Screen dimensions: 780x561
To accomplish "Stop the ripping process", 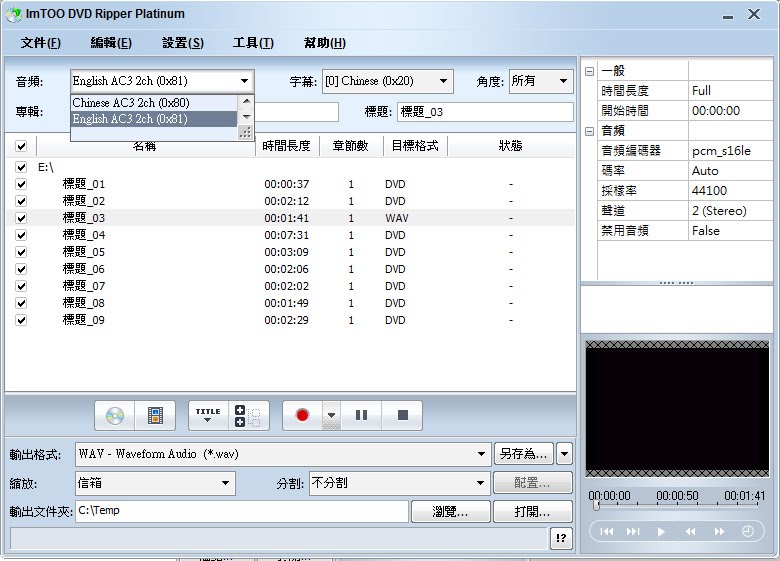I will click(402, 415).
